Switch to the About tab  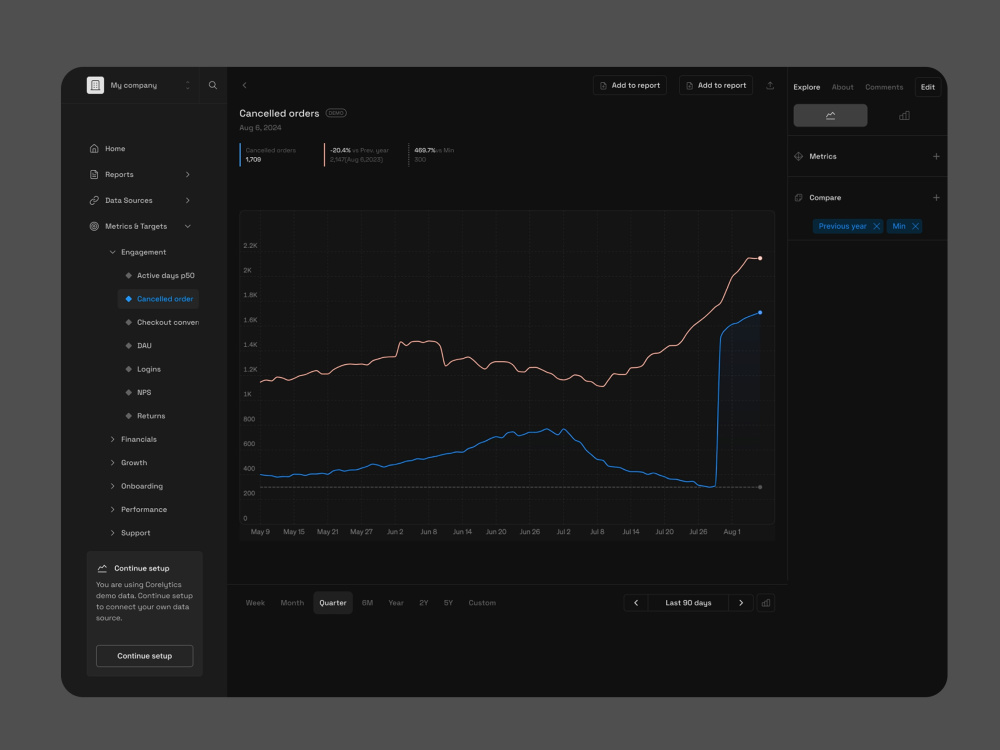[x=842, y=87]
